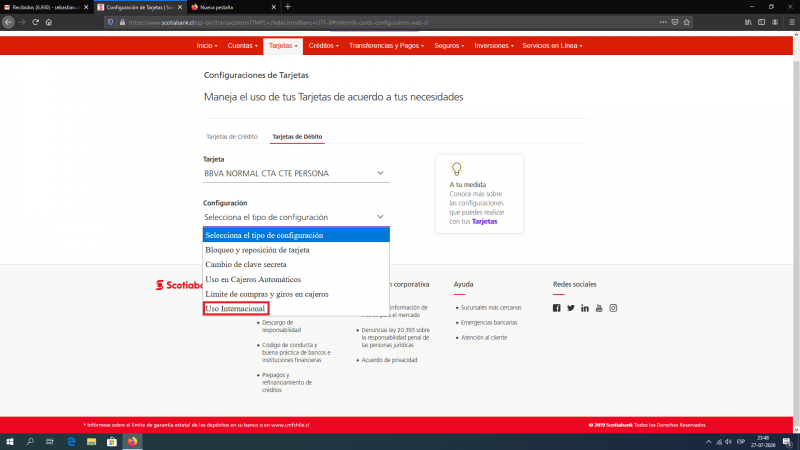Open Scotiabank's Twitter page icon
Screen dimensions: 800x450
(571, 307)
